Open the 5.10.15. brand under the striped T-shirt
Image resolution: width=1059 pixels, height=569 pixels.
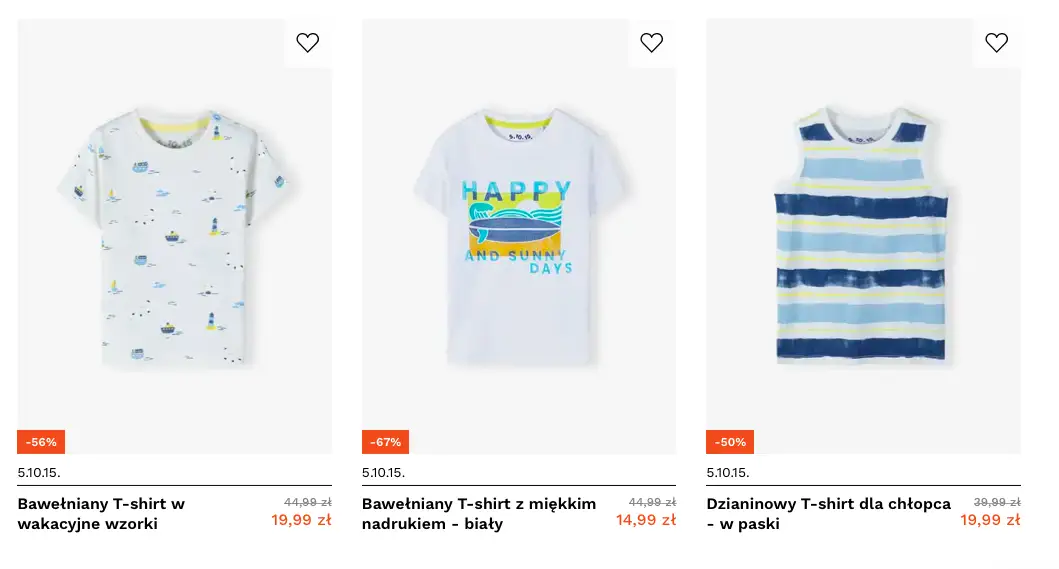pos(728,473)
